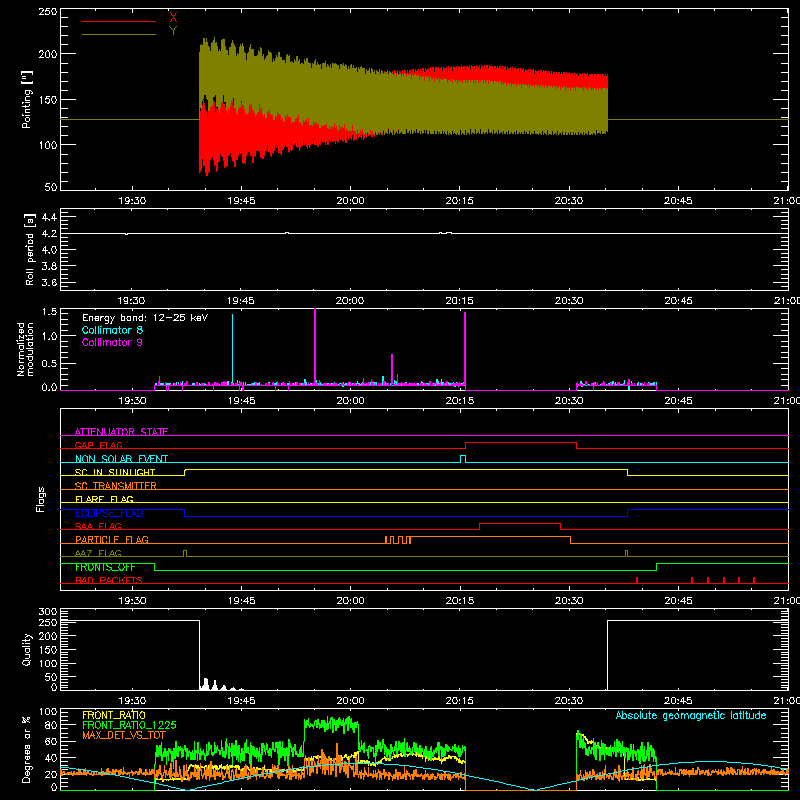Click the vertical Flags axis title

[40, 499]
